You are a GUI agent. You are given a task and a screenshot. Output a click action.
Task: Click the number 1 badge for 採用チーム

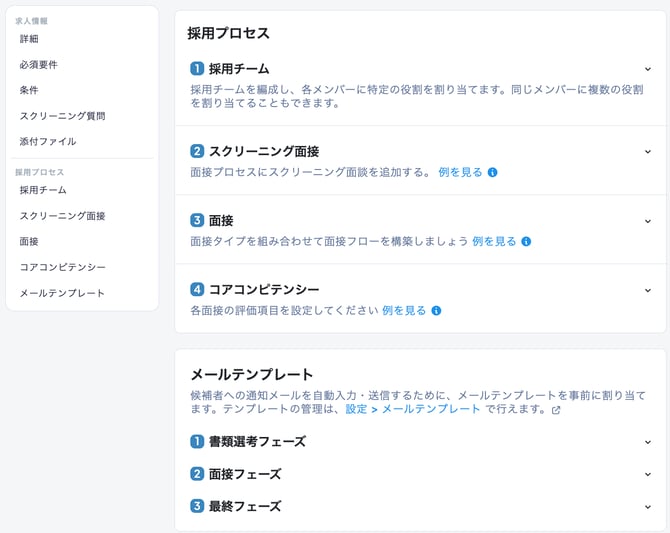click(x=197, y=69)
